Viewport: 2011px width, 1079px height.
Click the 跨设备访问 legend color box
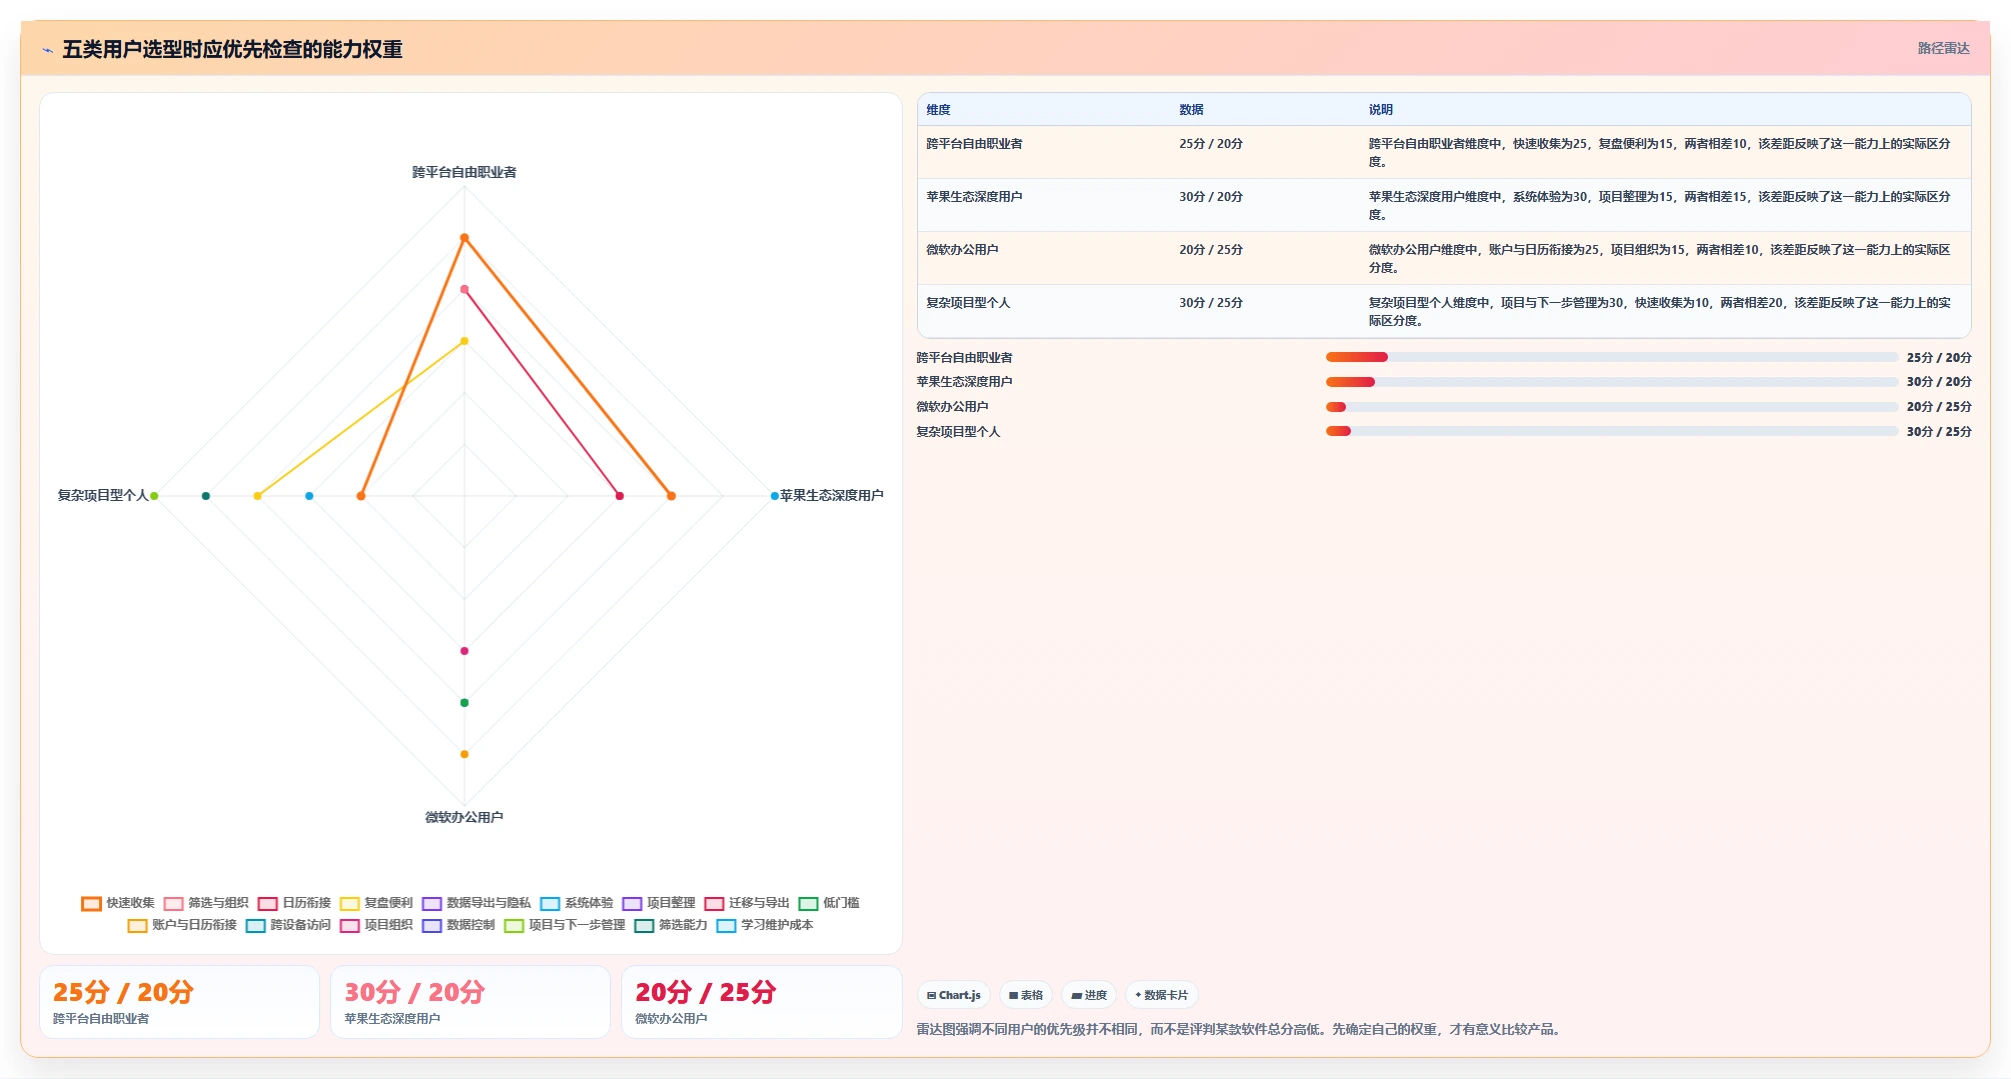tap(256, 925)
